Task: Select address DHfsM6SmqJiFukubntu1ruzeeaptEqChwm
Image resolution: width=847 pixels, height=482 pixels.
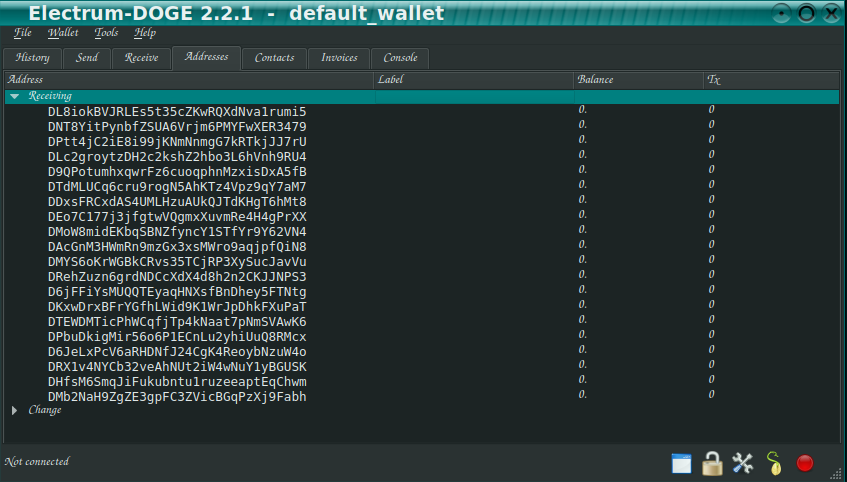Action: click(177, 382)
